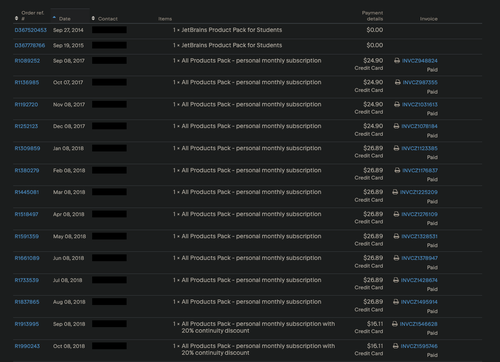500x362 pixels.
Task: Select the Sep 19, 2015 date cell
Action: [x=68, y=45]
